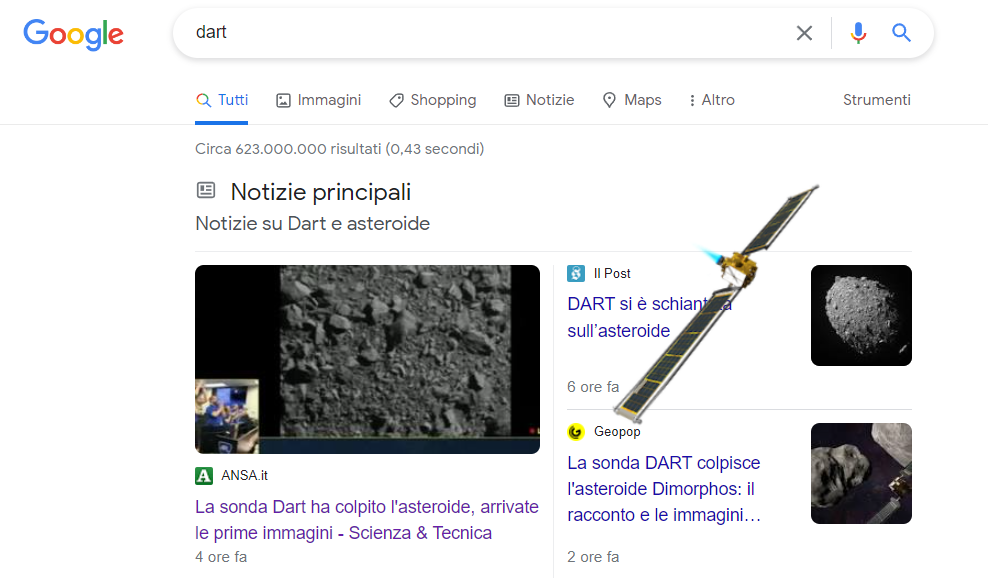The image size is (988, 578).
Task: Click the Il Post source name
Action: pyautogui.click(x=612, y=274)
